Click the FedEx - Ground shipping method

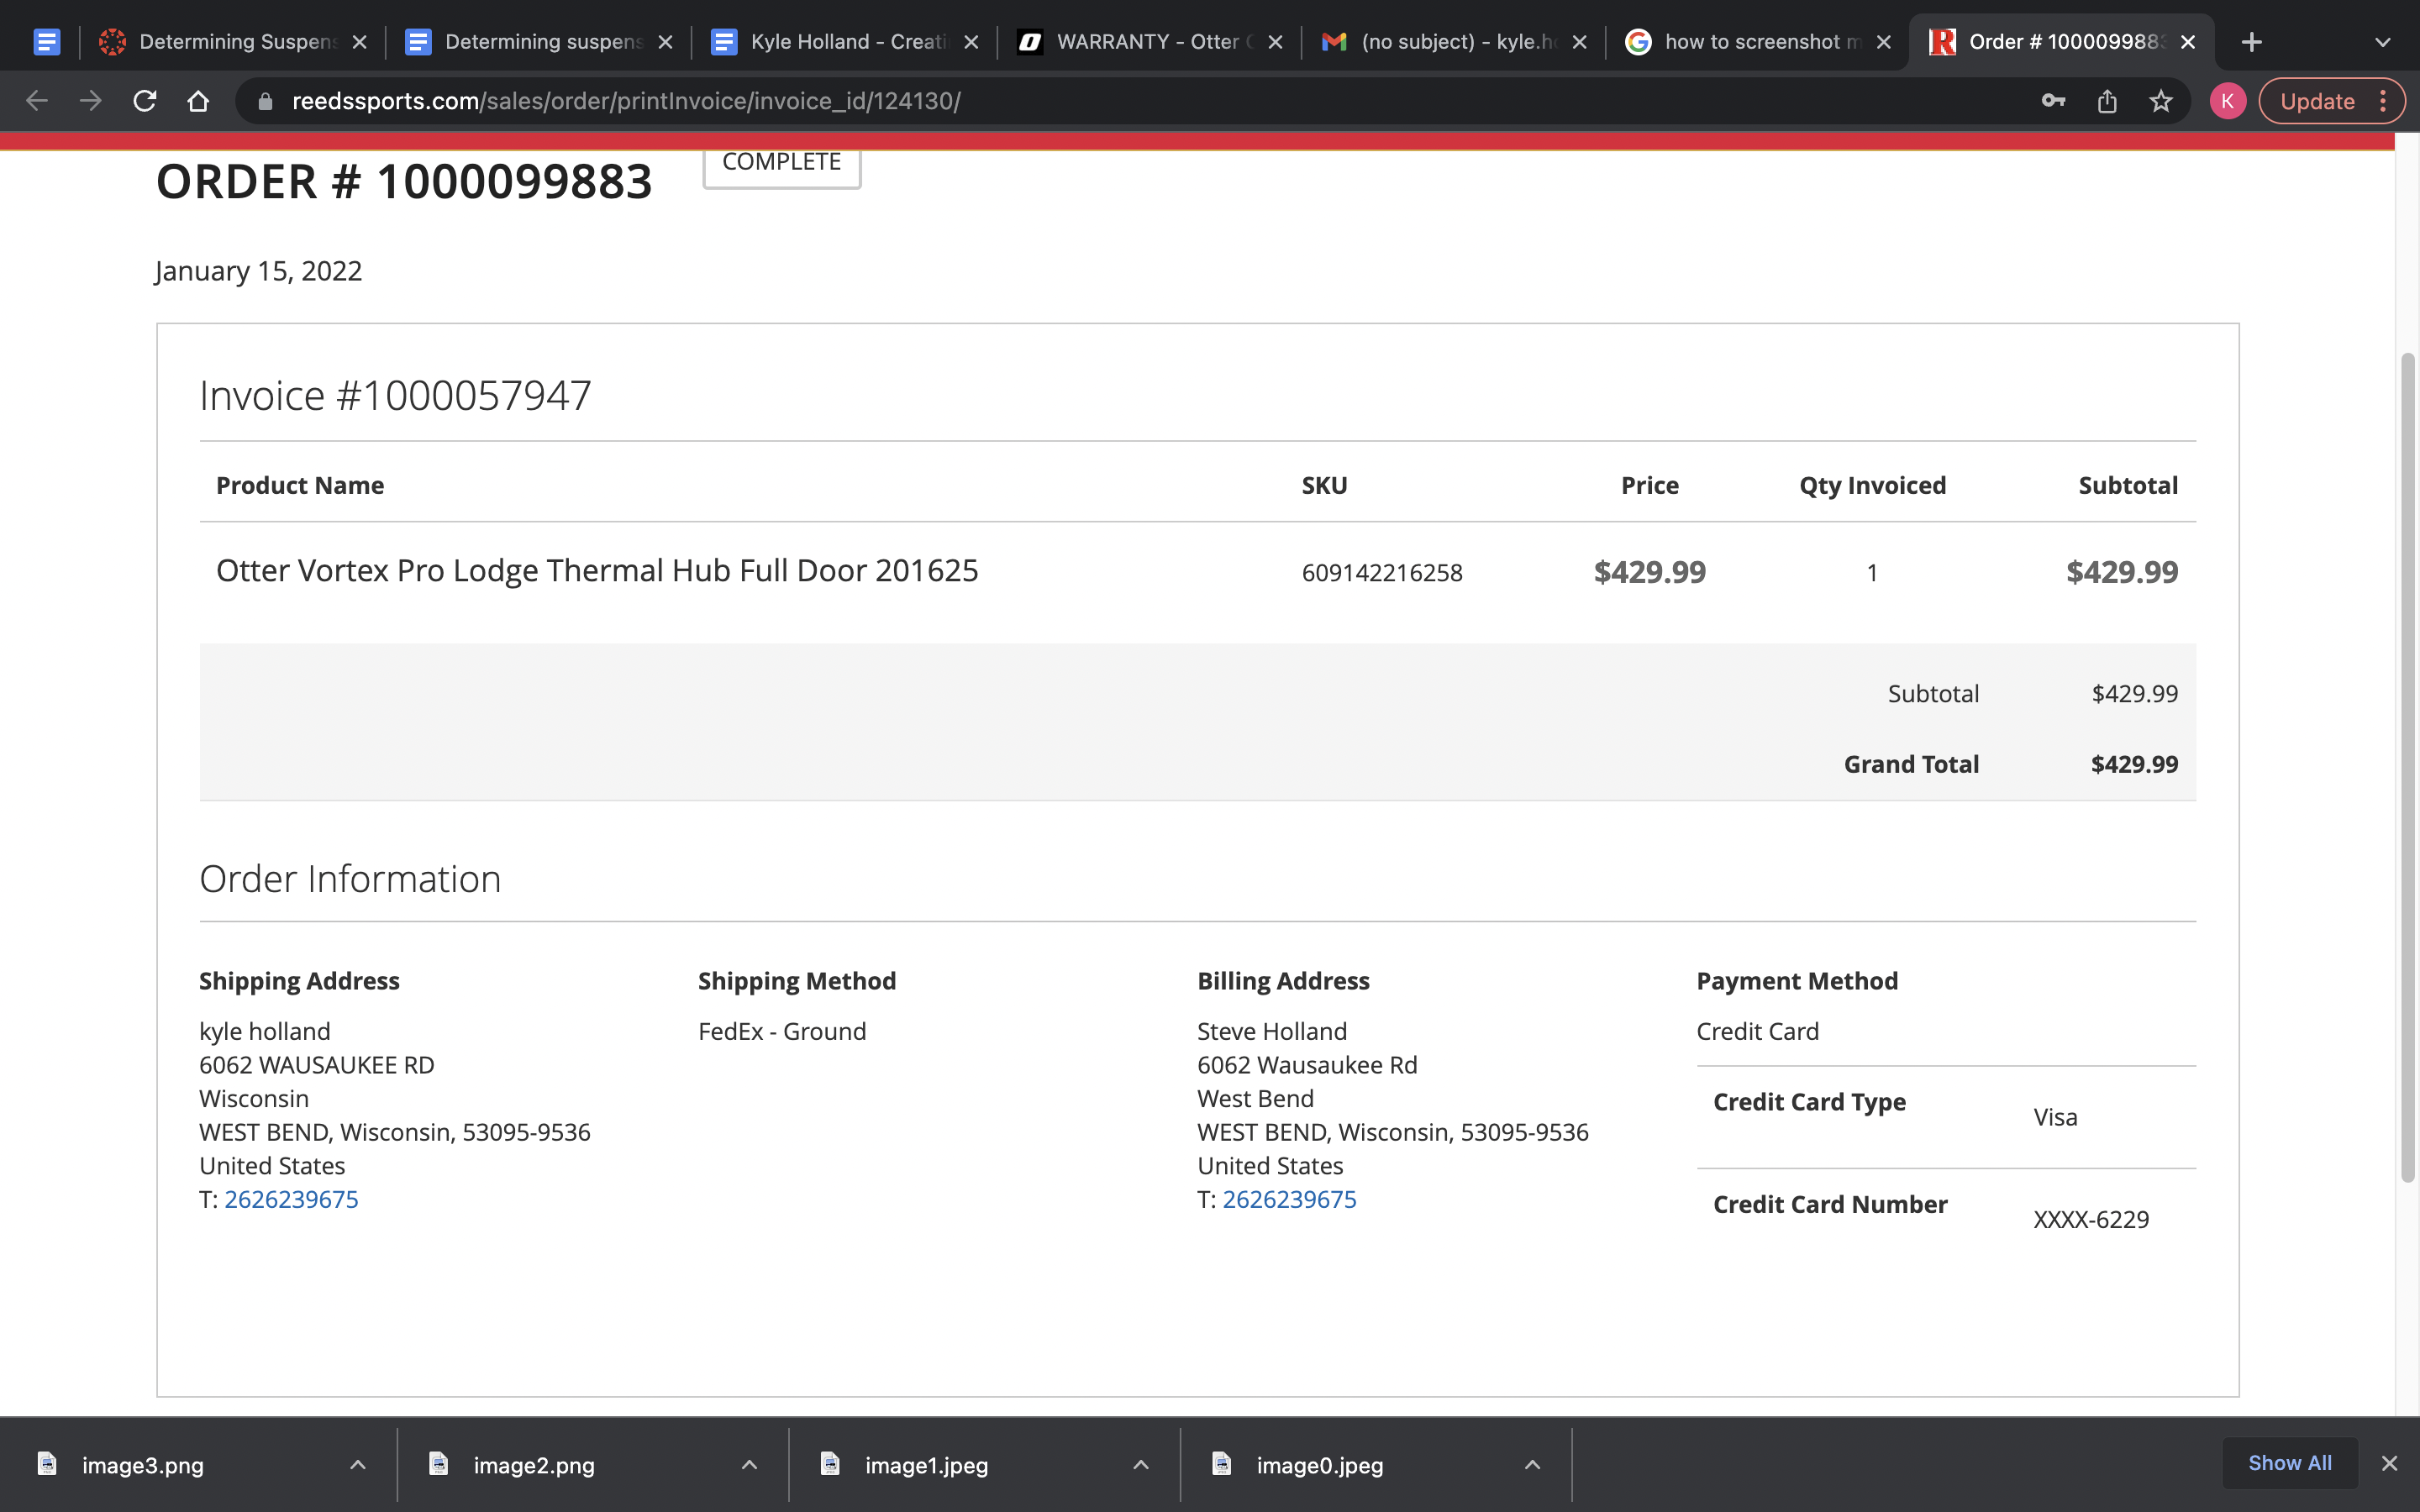click(782, 1031)
